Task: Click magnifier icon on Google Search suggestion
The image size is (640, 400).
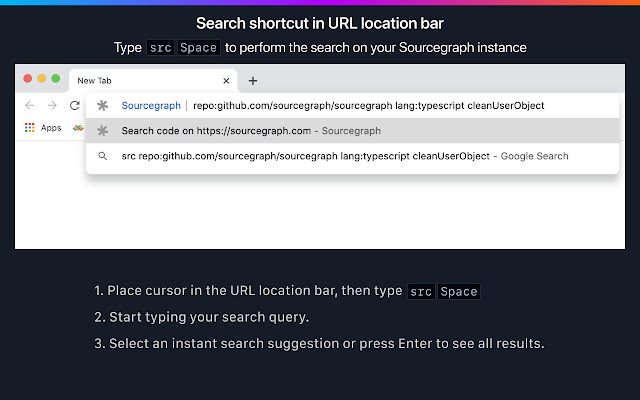Action: coord(102,156)
